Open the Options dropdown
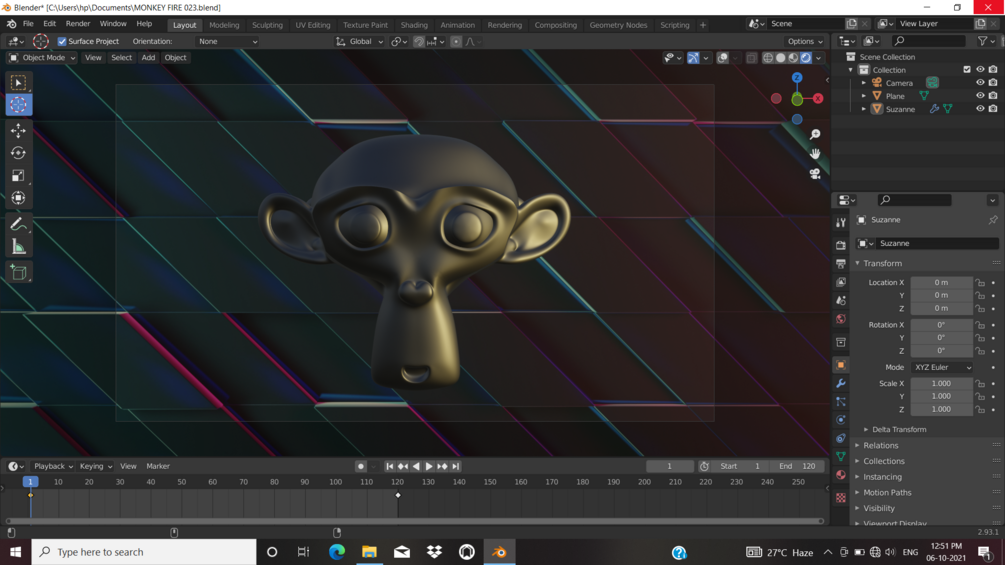Screen dimensions: 1005x565 [x=805, y=41]
